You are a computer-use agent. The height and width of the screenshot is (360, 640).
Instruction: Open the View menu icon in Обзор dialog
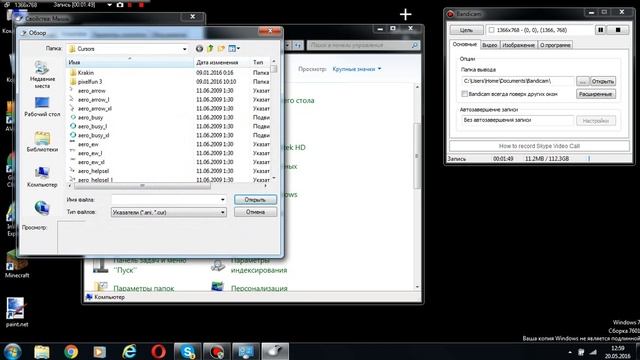pyautogui.click(x=234, y=49)
